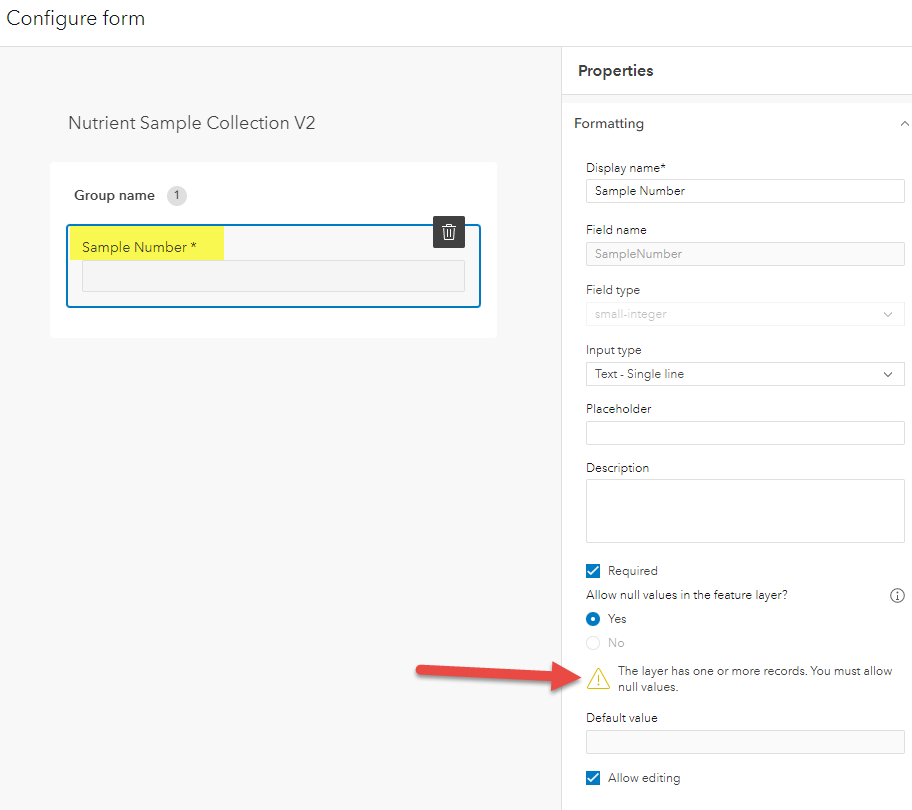This screenshot has width=912, height=810.
Task: Click the Properties panel title
Action: [616, 71]
